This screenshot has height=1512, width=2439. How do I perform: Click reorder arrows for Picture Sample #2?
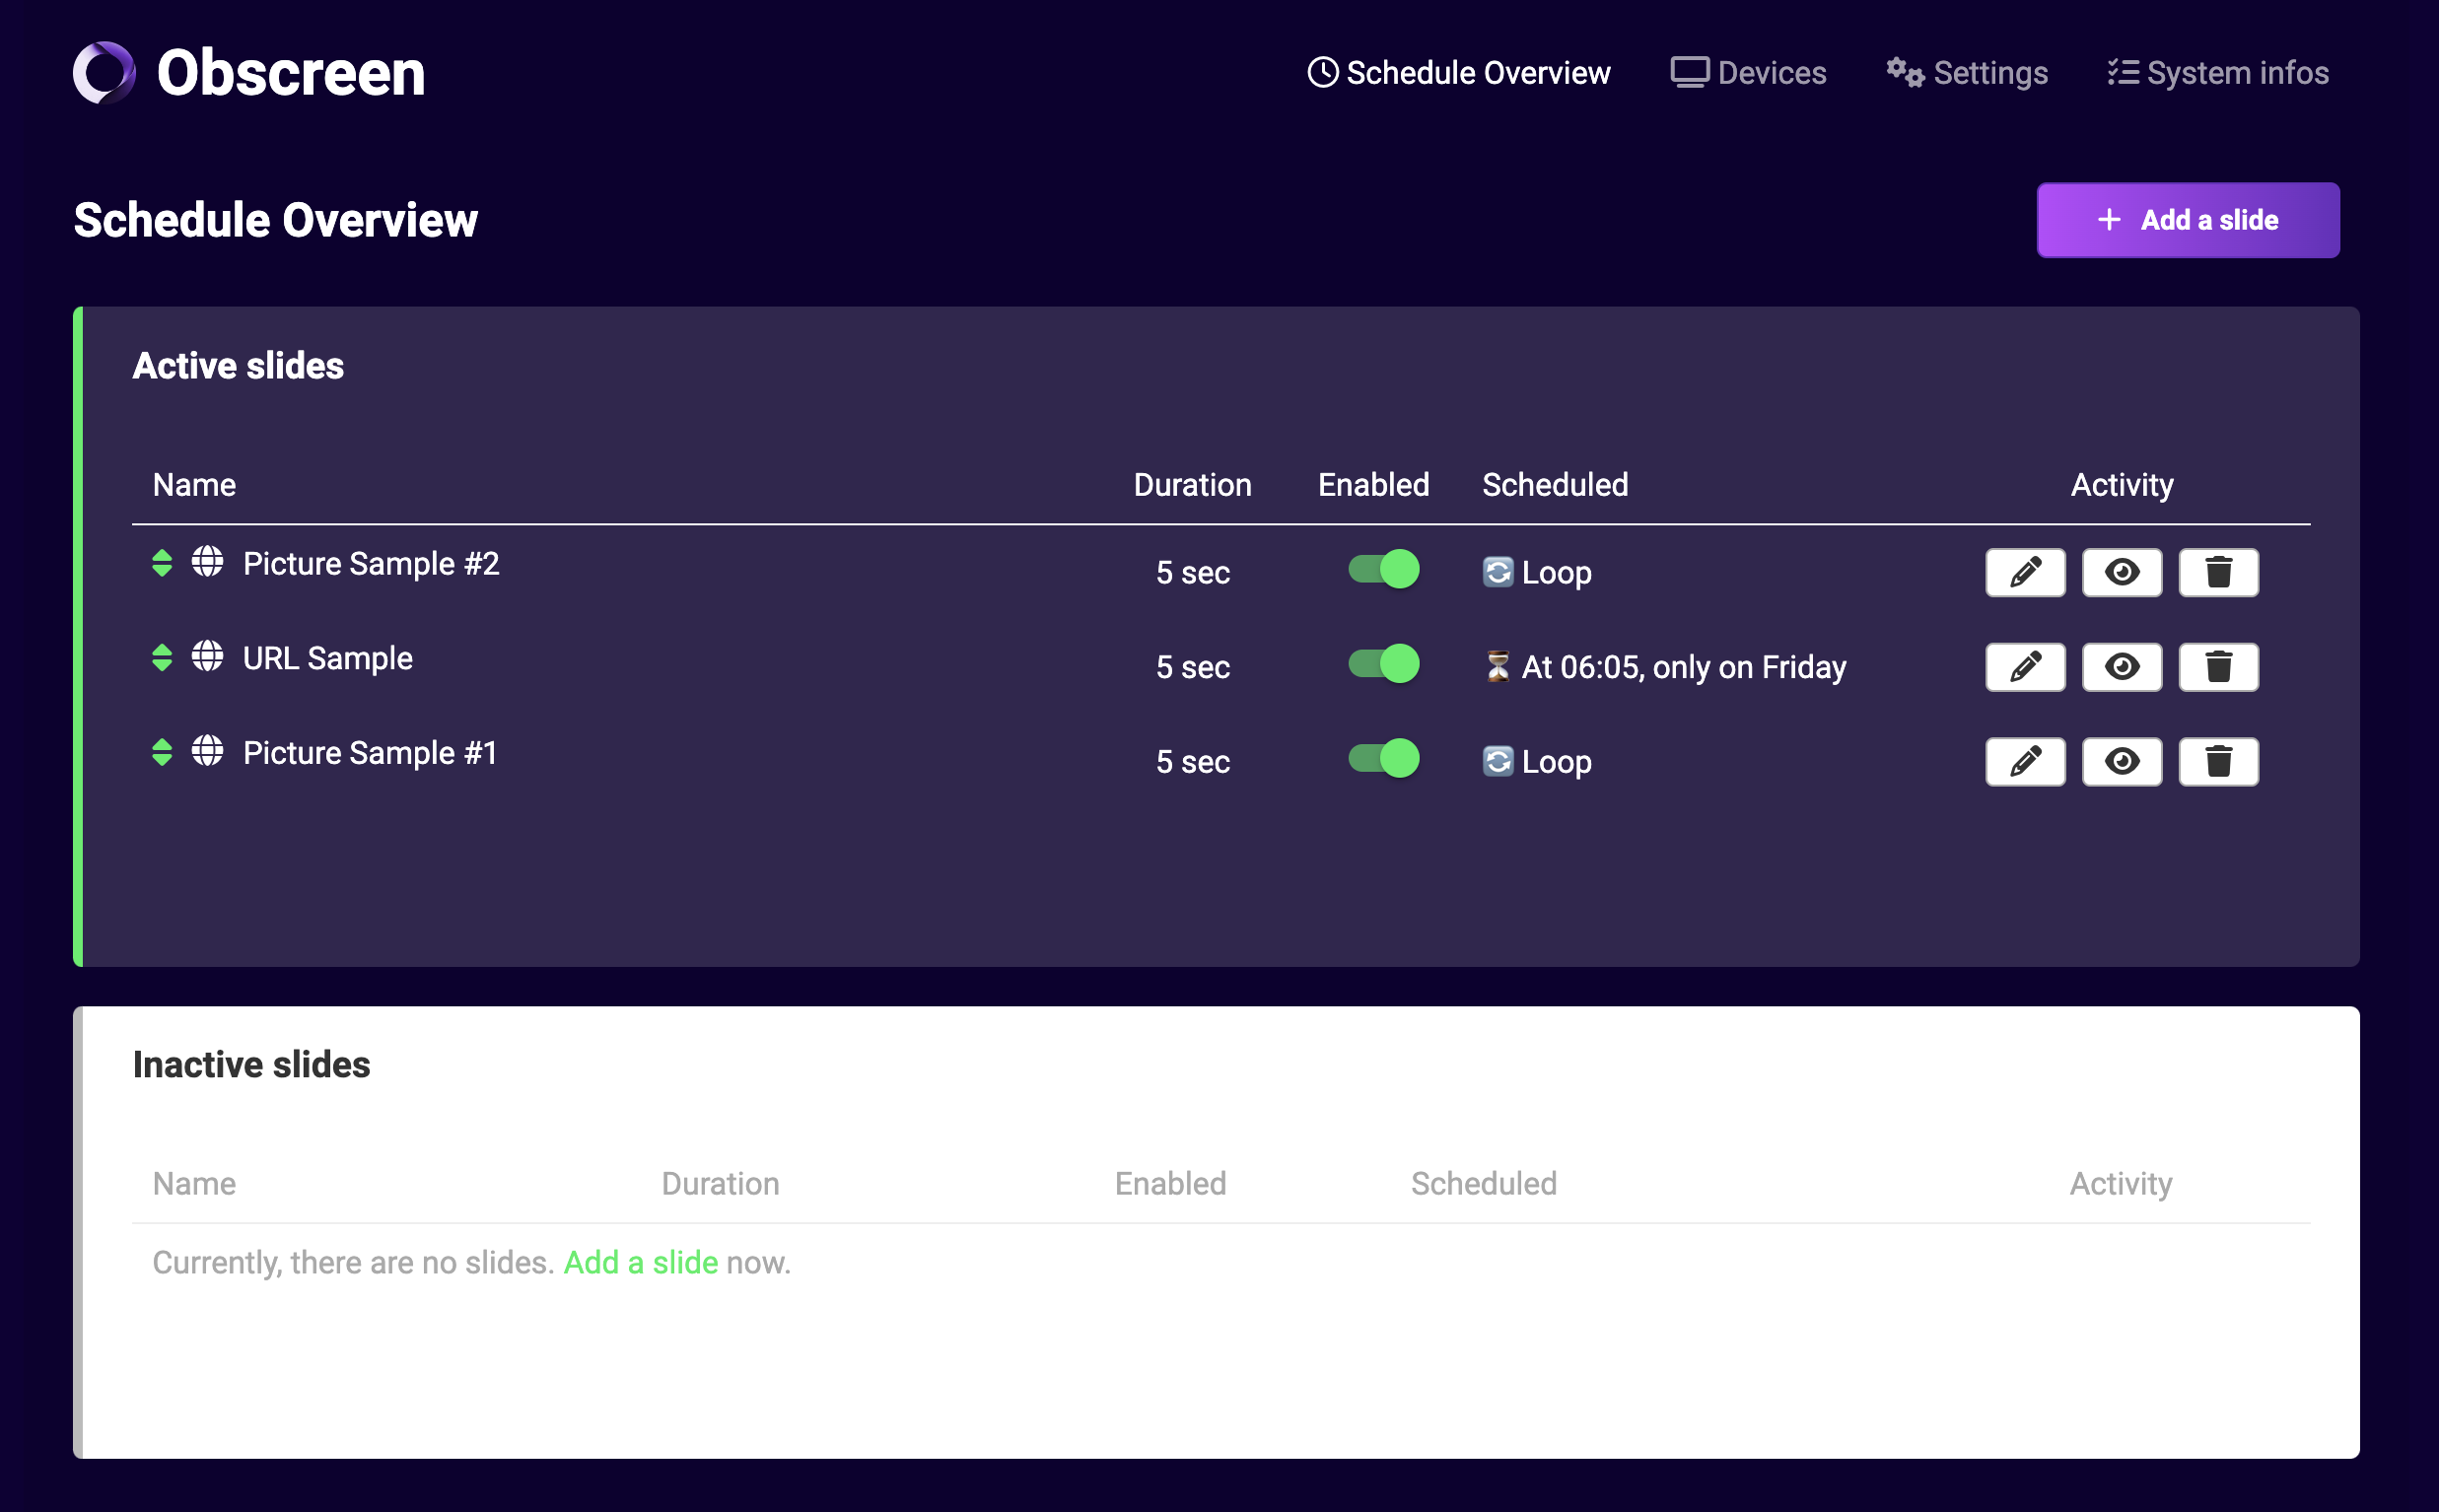click(162, 563)
